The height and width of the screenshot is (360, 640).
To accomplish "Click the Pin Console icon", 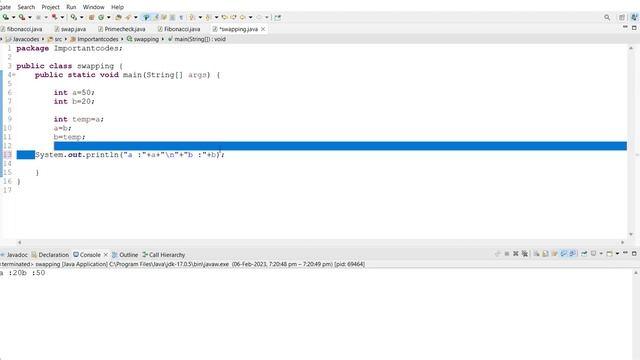I will [x=584, y=254].
